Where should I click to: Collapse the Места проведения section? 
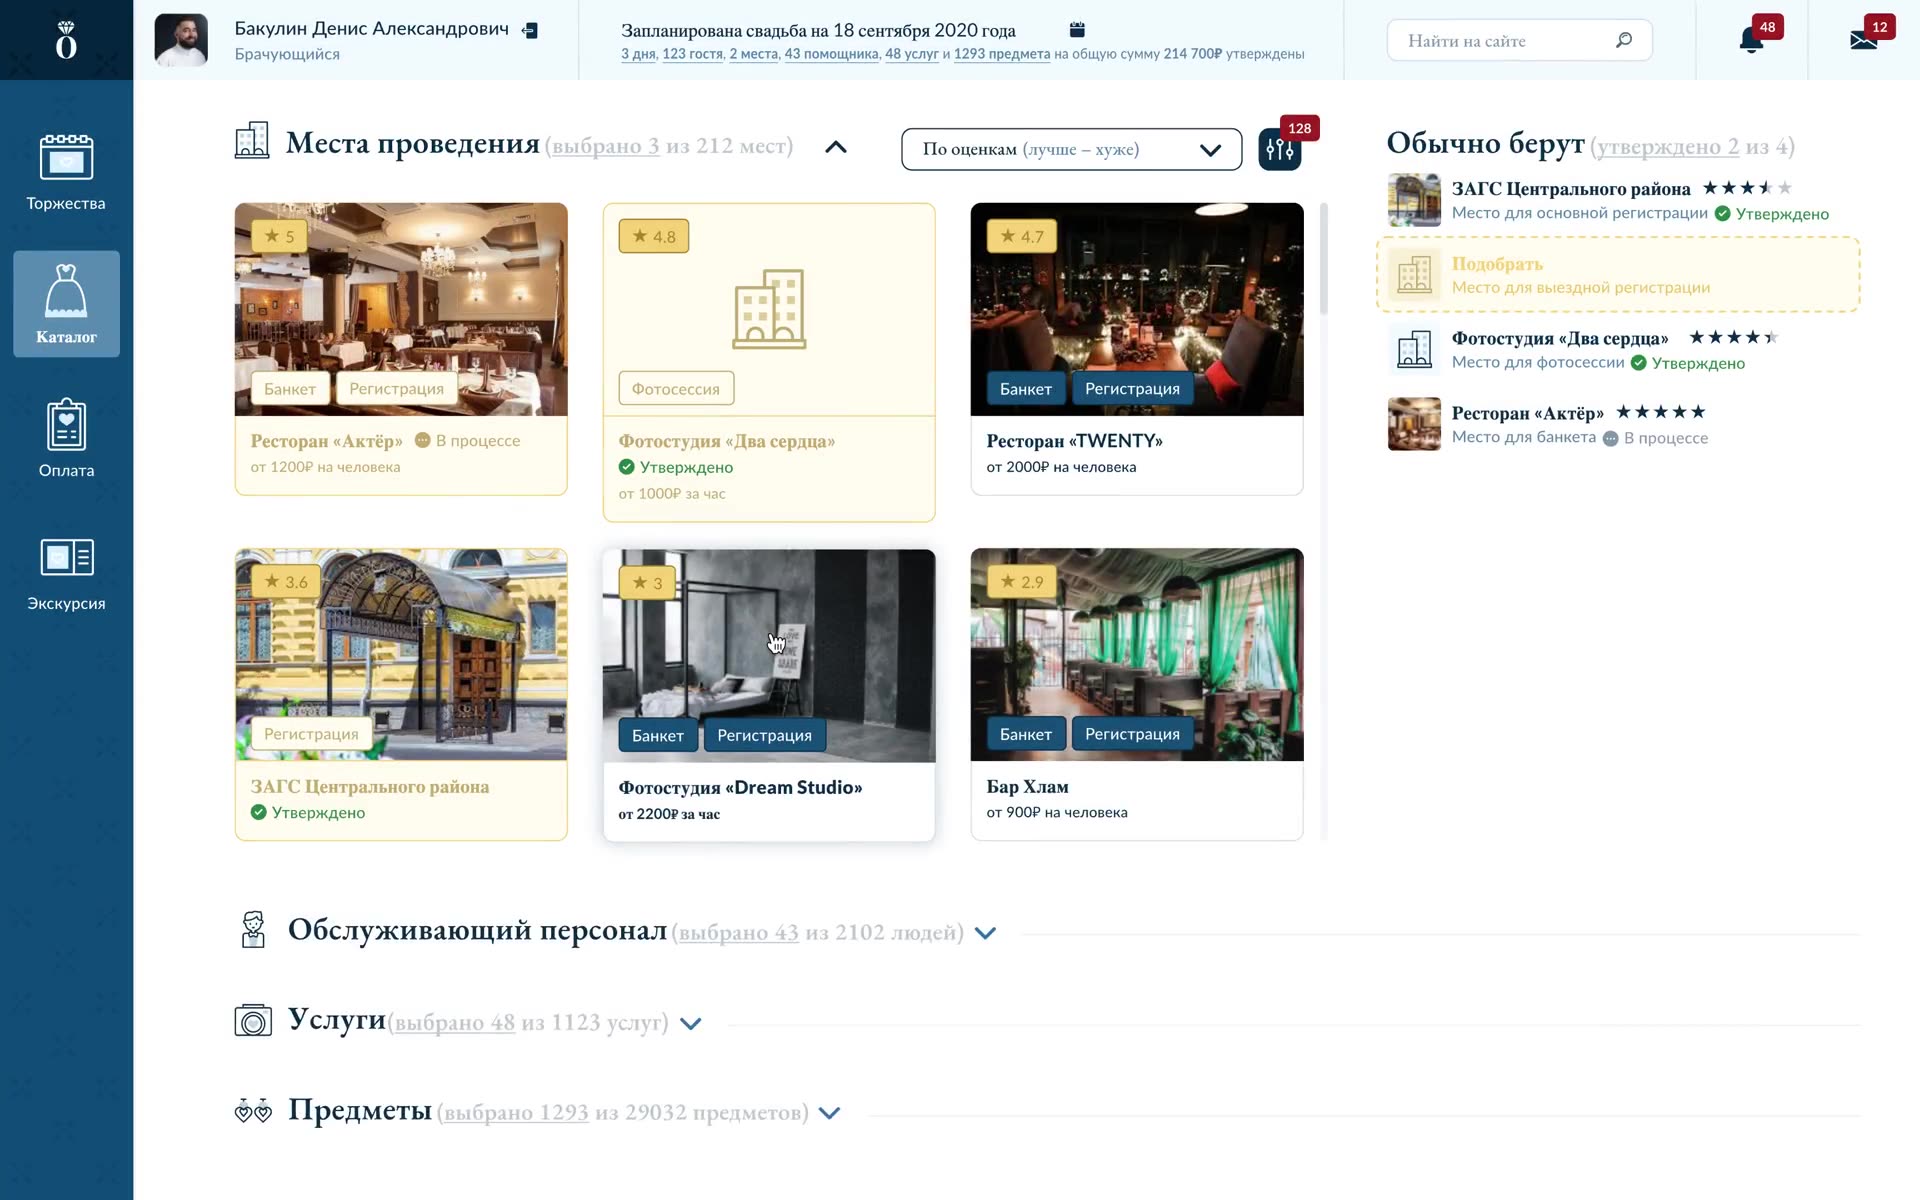836,147
